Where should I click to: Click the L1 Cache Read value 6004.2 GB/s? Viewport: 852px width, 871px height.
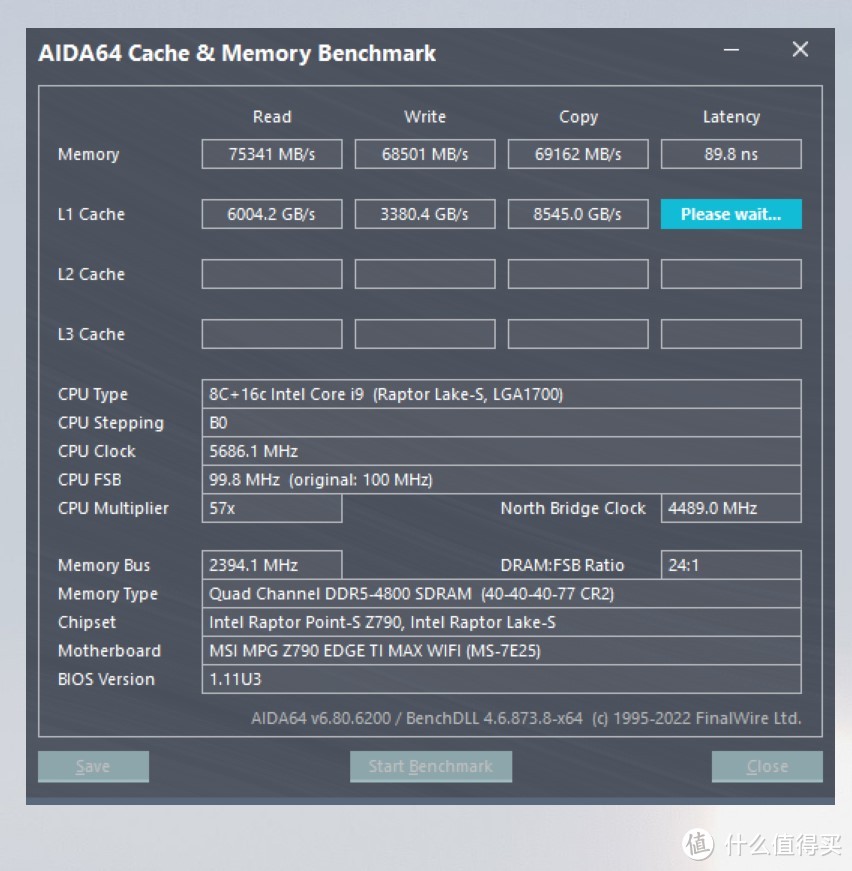(272, 214)
